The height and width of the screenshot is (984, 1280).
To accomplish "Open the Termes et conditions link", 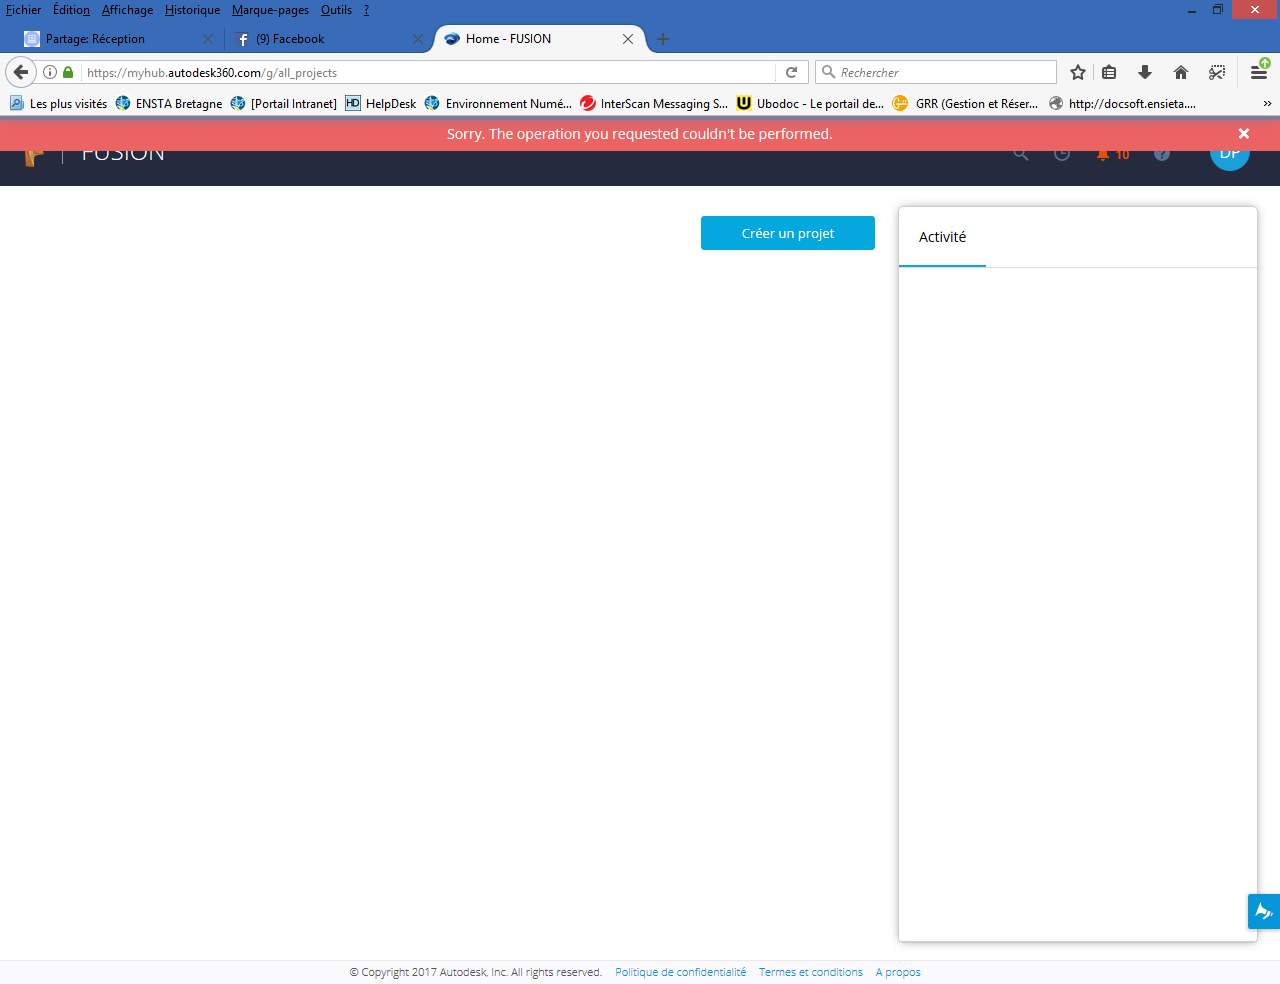I will [x=810, y=971].
